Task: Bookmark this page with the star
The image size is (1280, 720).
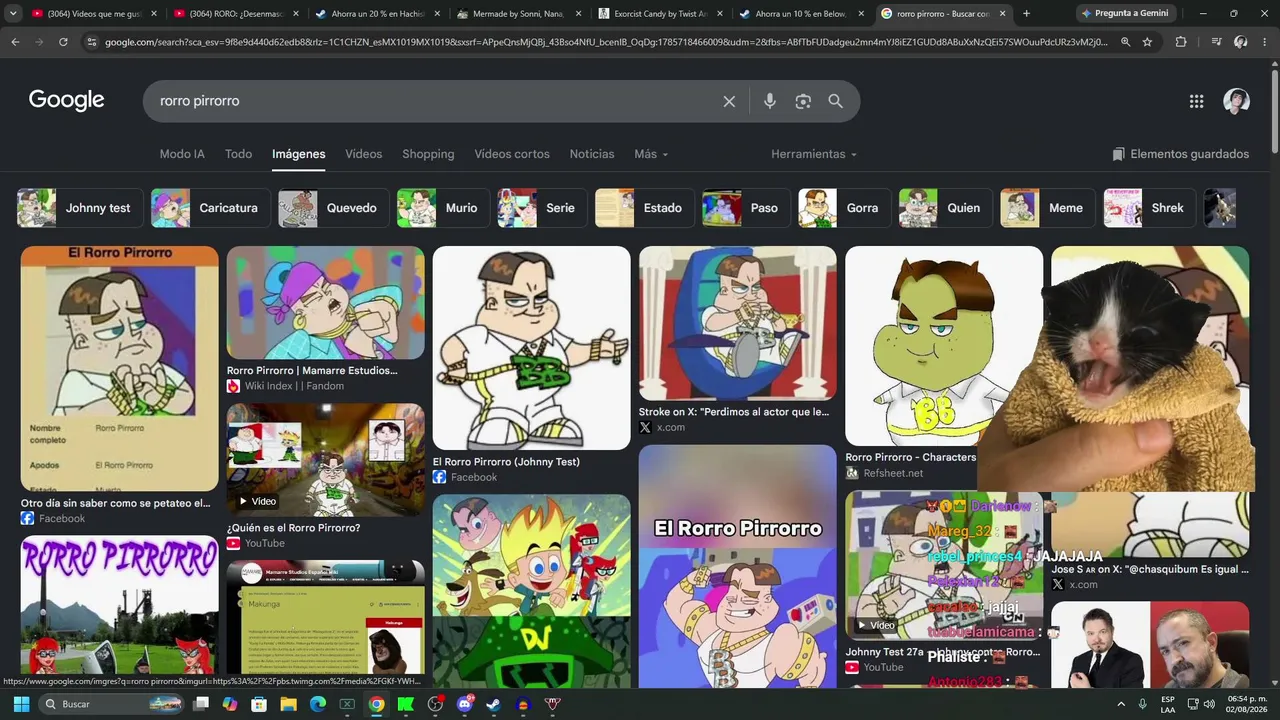Action: [1147, 42]
